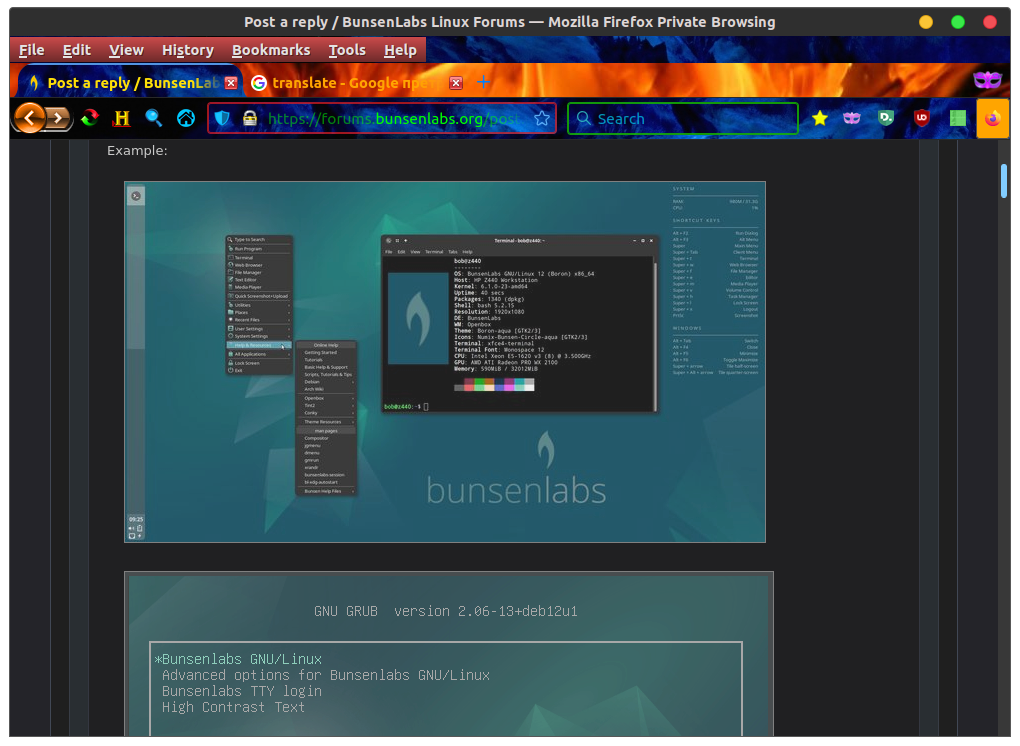Click the green square toolbar extension

click(958, 118)
